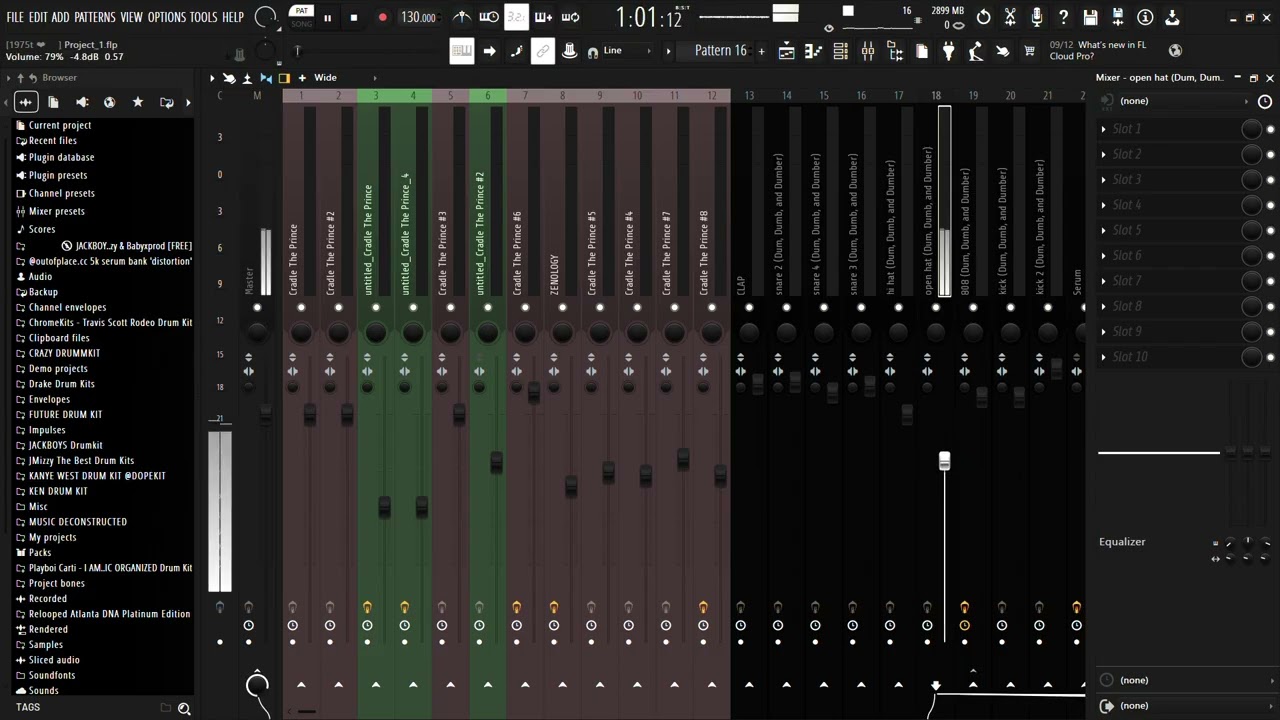Toggle typing keyboard to piano icon
The width and height of the screenshot is (1280, 720).
461,51
